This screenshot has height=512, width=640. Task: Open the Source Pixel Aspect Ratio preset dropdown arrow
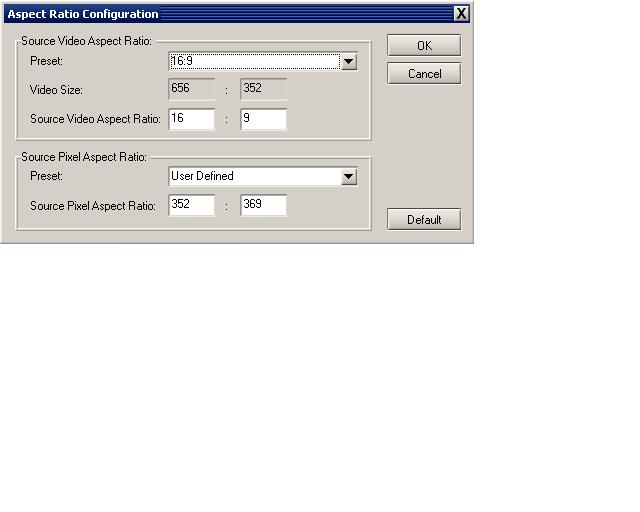tap(349, 177)
